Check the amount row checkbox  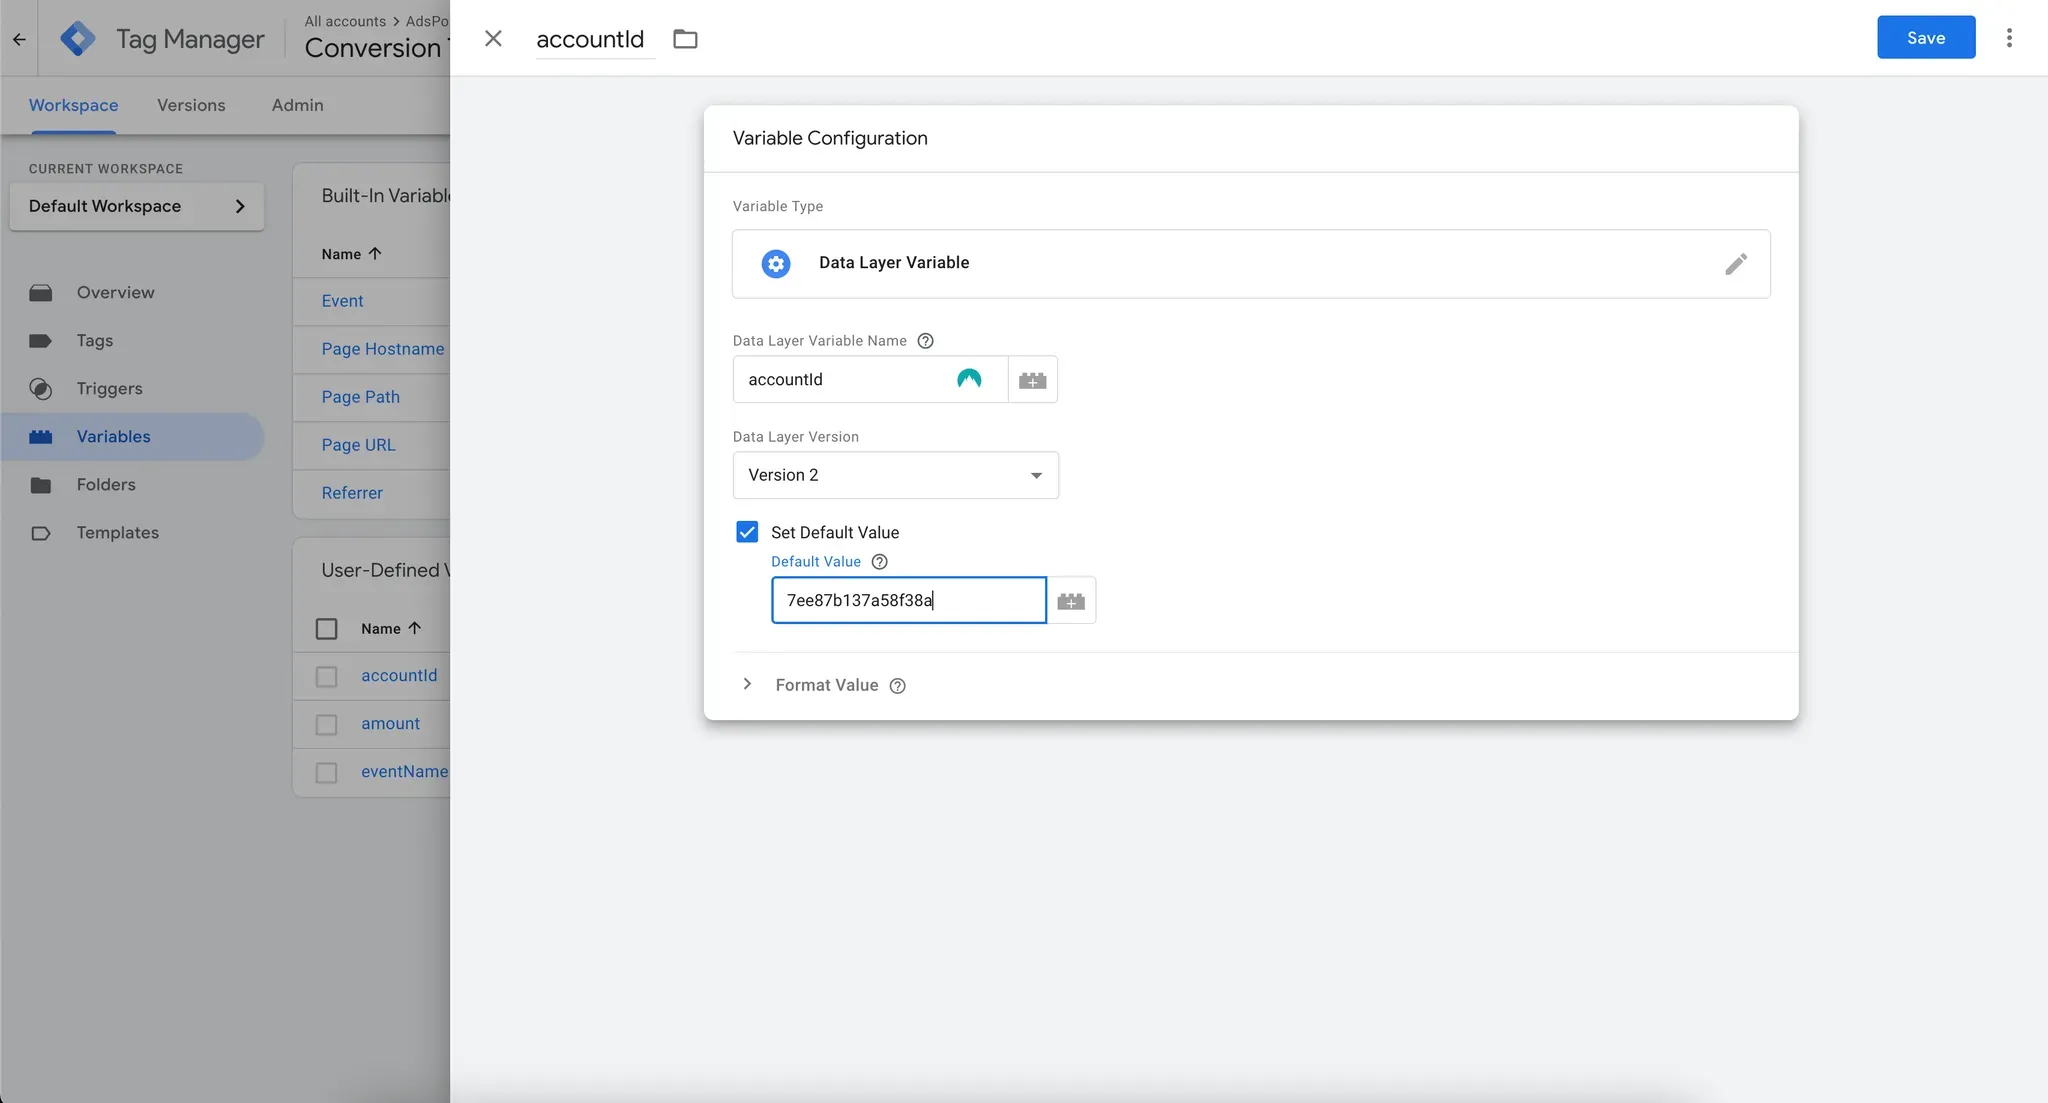(x=326, y=725)
